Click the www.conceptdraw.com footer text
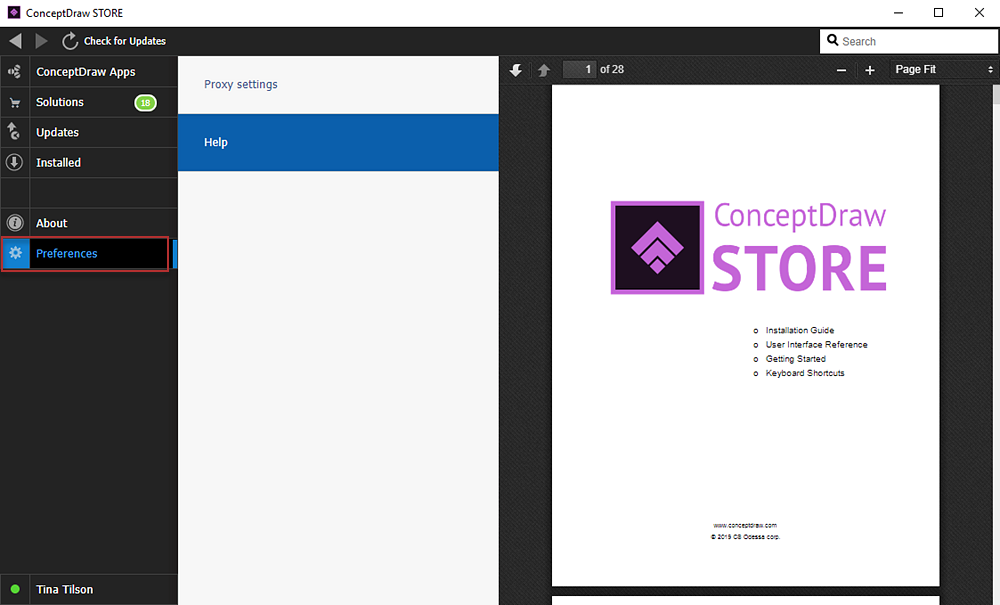This screenshot has width=1000, height=605. [x=745, y=525]
